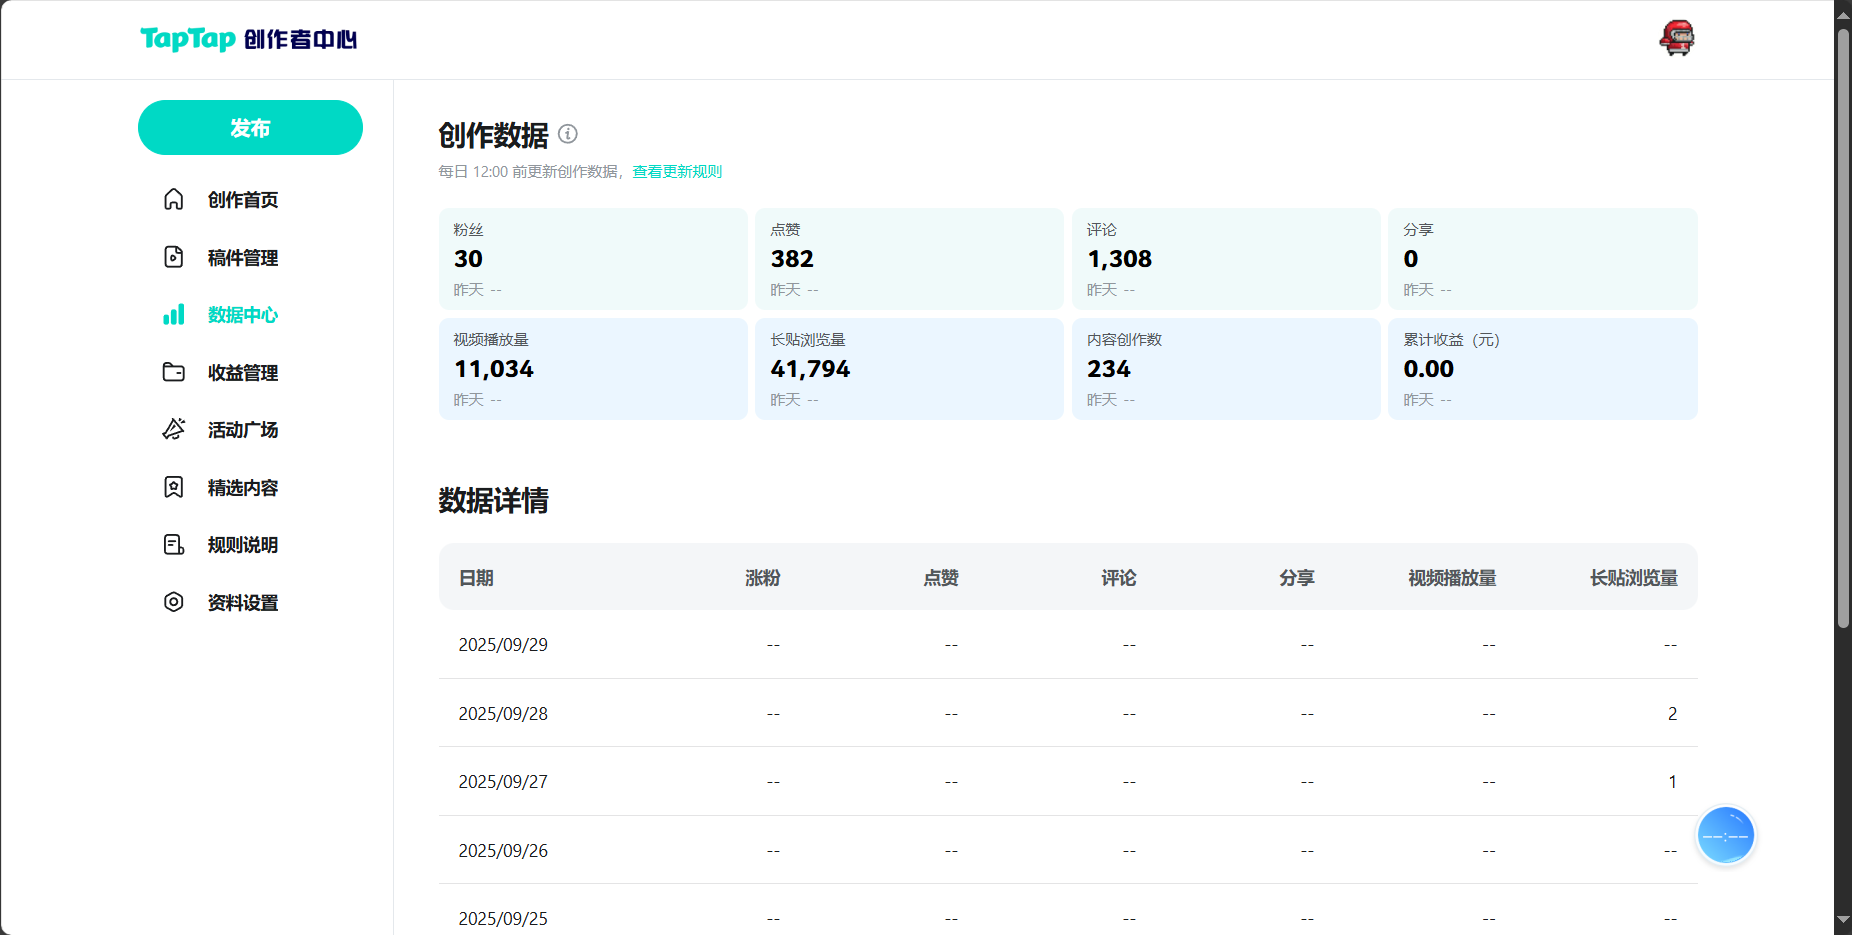Click the rules icon beside 规则说明

coord(174,545)
